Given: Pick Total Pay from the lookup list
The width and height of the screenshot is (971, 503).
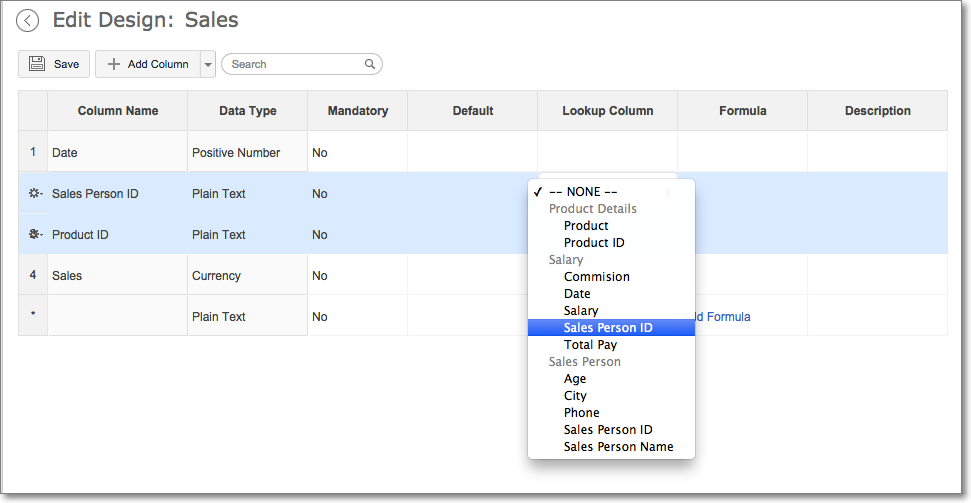Looking at the screenshot, I should (x=590, y=345).
